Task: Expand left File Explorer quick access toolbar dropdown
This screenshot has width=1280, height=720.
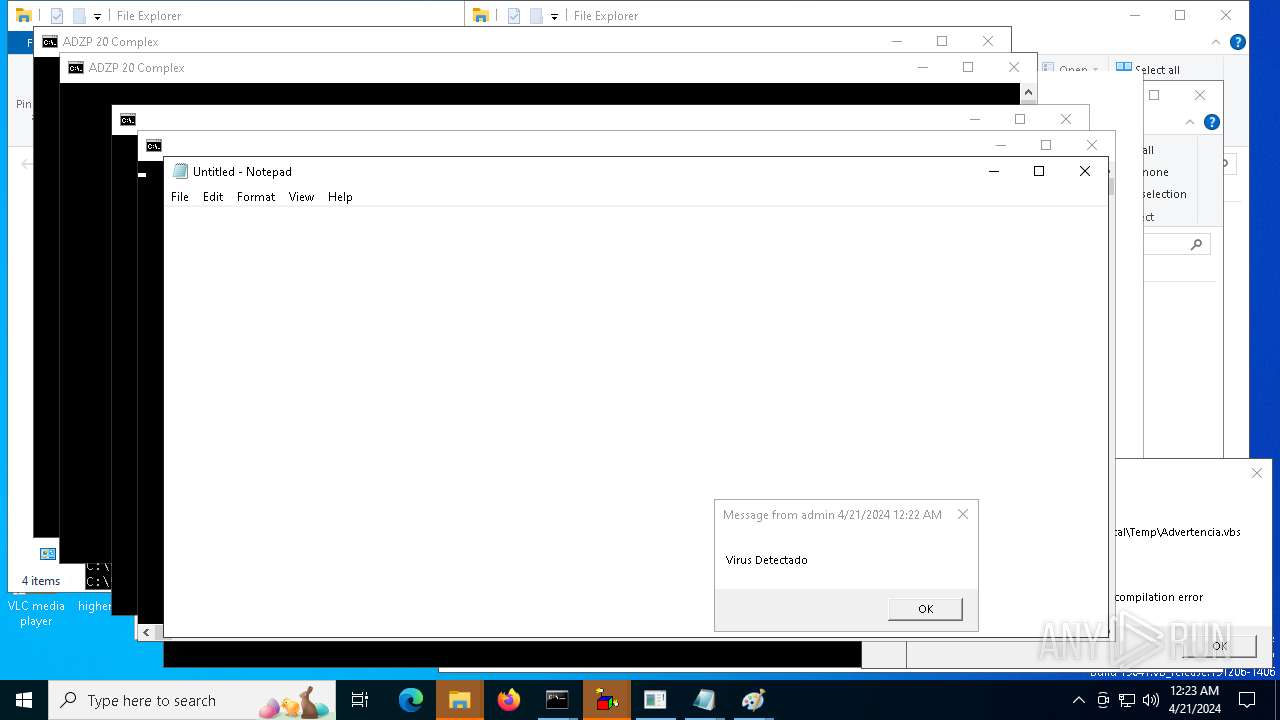Action: coord(97,17)
